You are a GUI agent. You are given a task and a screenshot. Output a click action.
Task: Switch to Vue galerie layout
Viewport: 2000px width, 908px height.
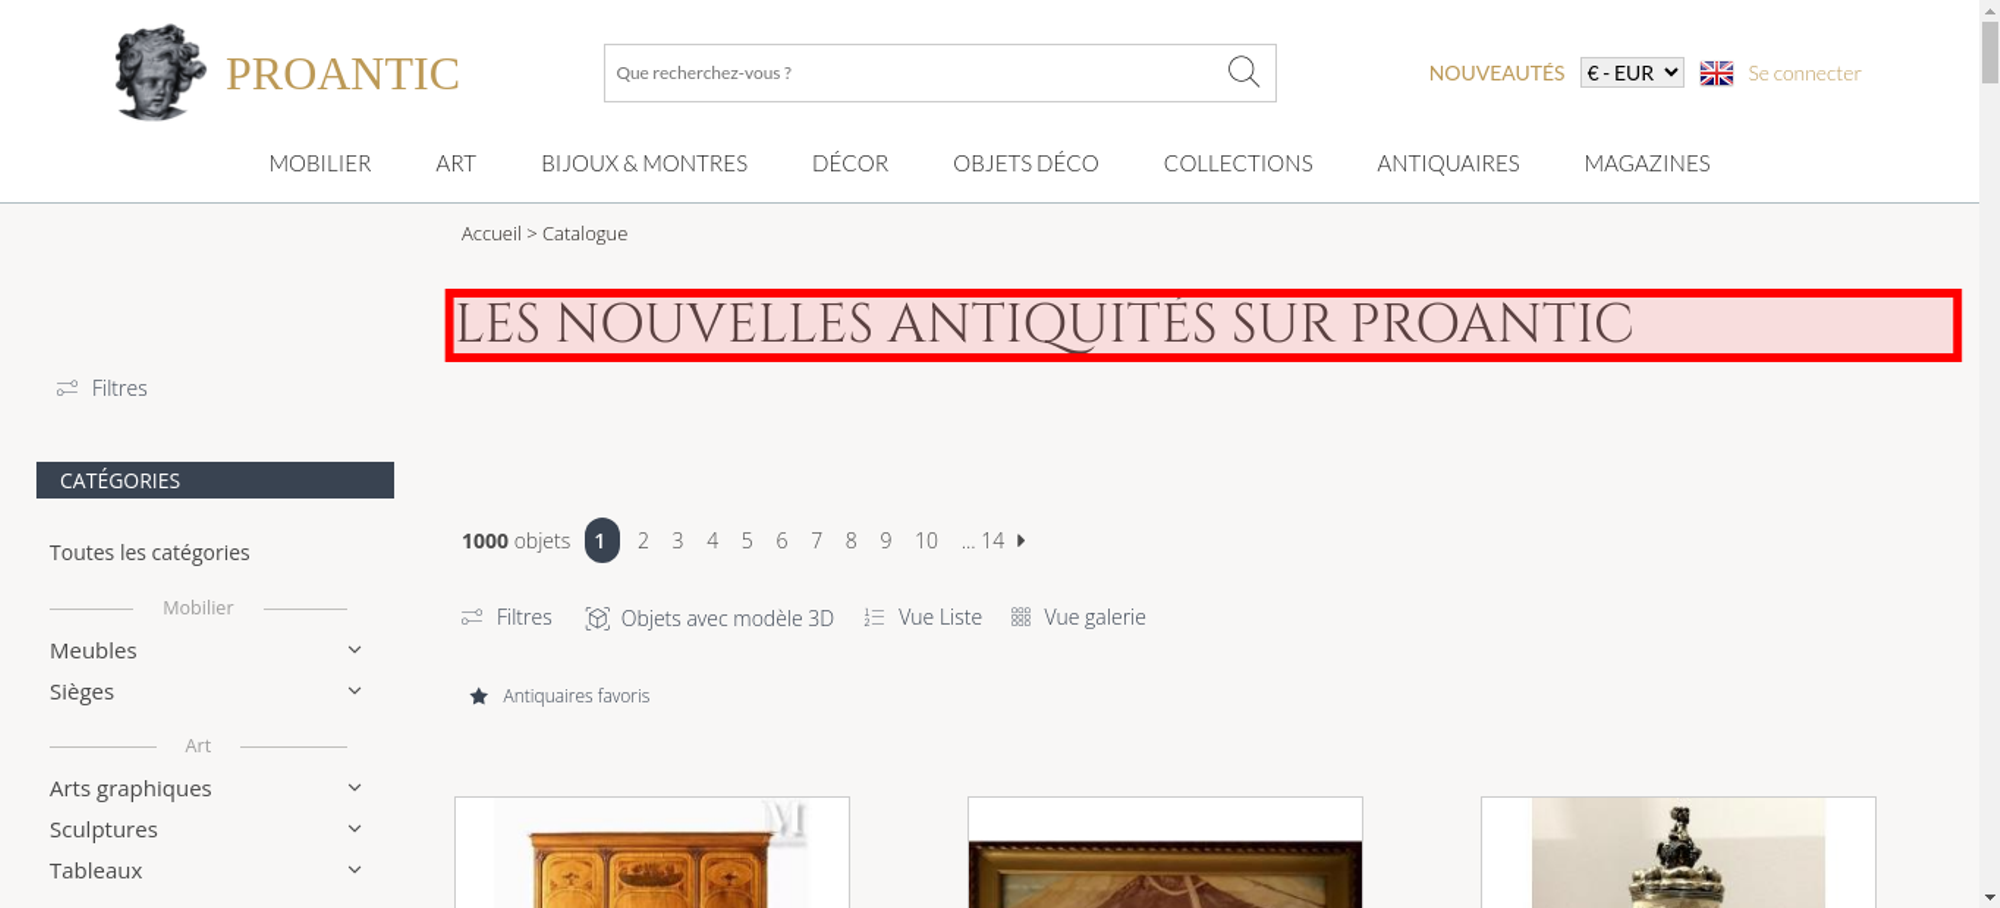1078,617
